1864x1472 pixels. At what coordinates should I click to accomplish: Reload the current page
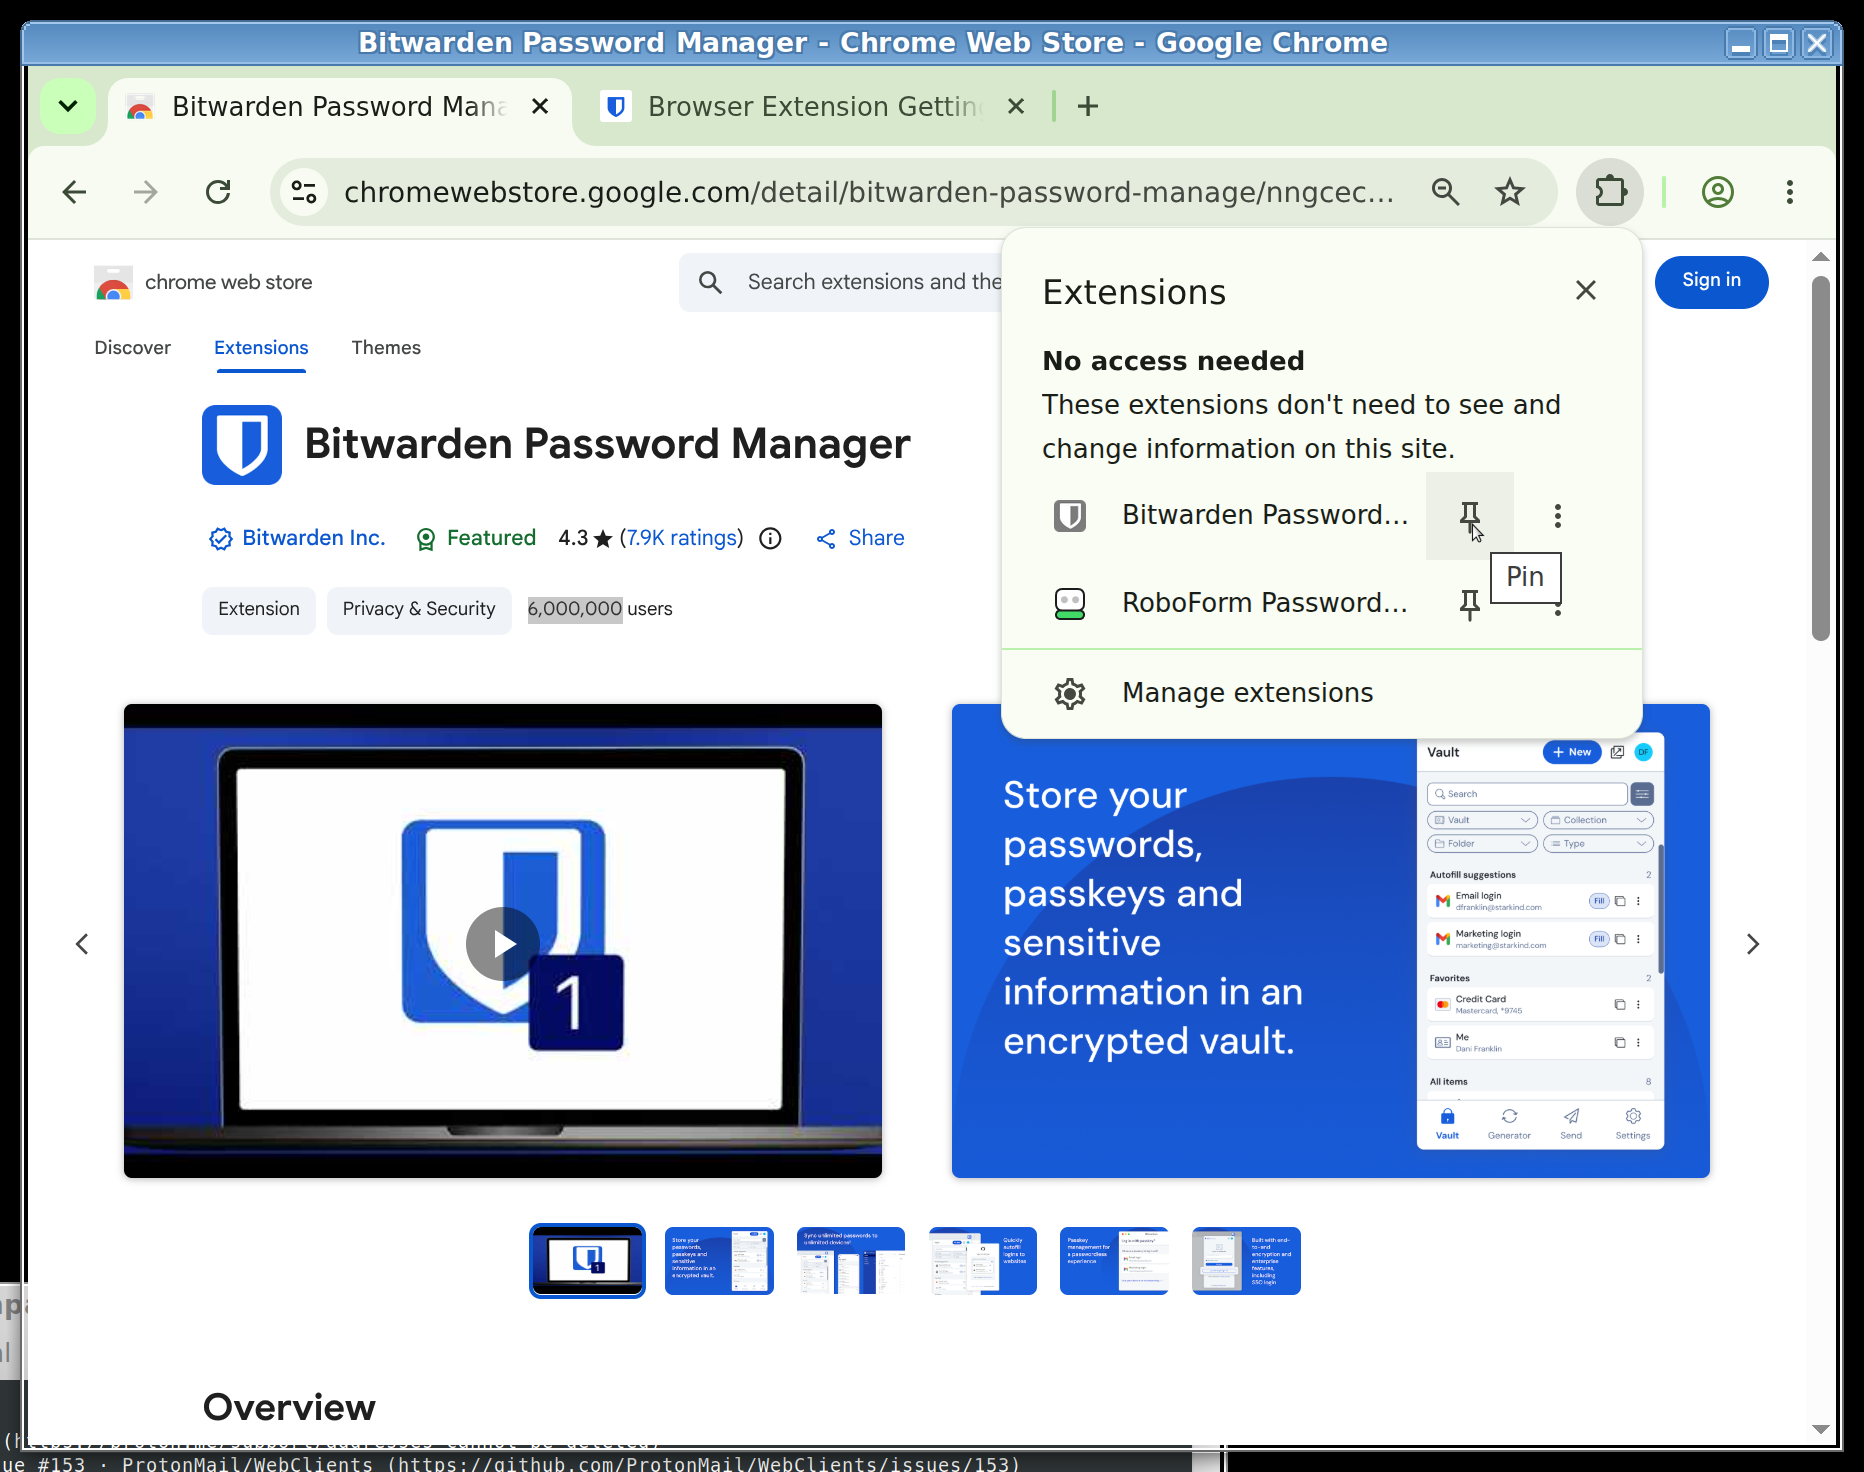(x=218, y=192)
